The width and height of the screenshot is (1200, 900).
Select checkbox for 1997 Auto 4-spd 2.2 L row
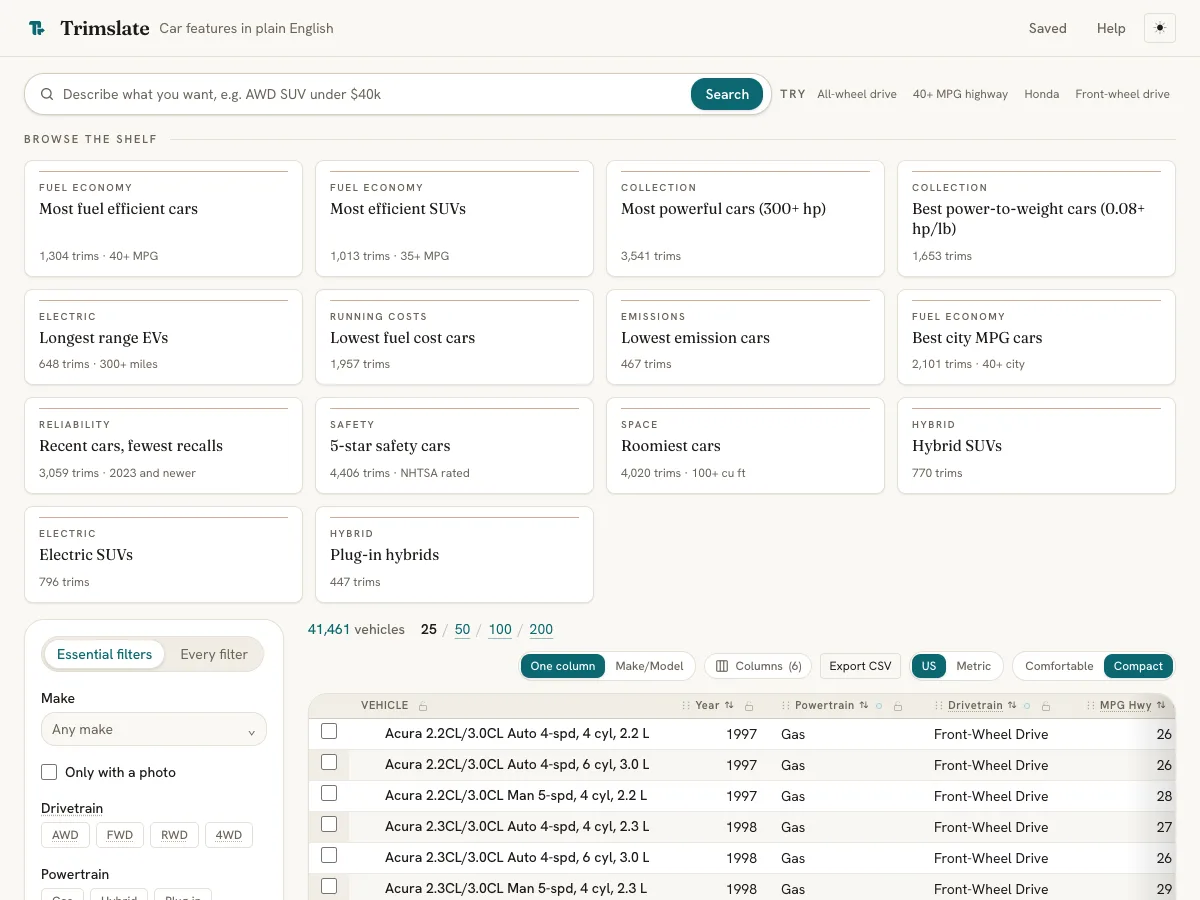pos(329,731)
